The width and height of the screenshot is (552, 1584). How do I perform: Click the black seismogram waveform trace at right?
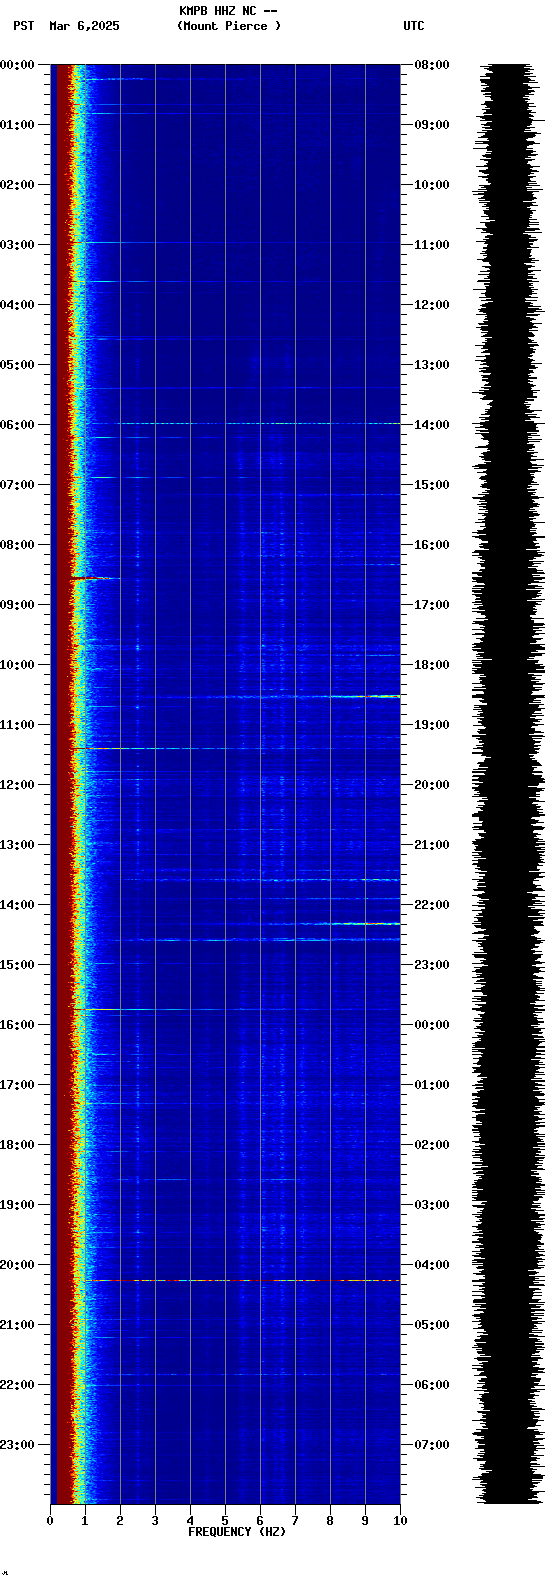[510, 784]
